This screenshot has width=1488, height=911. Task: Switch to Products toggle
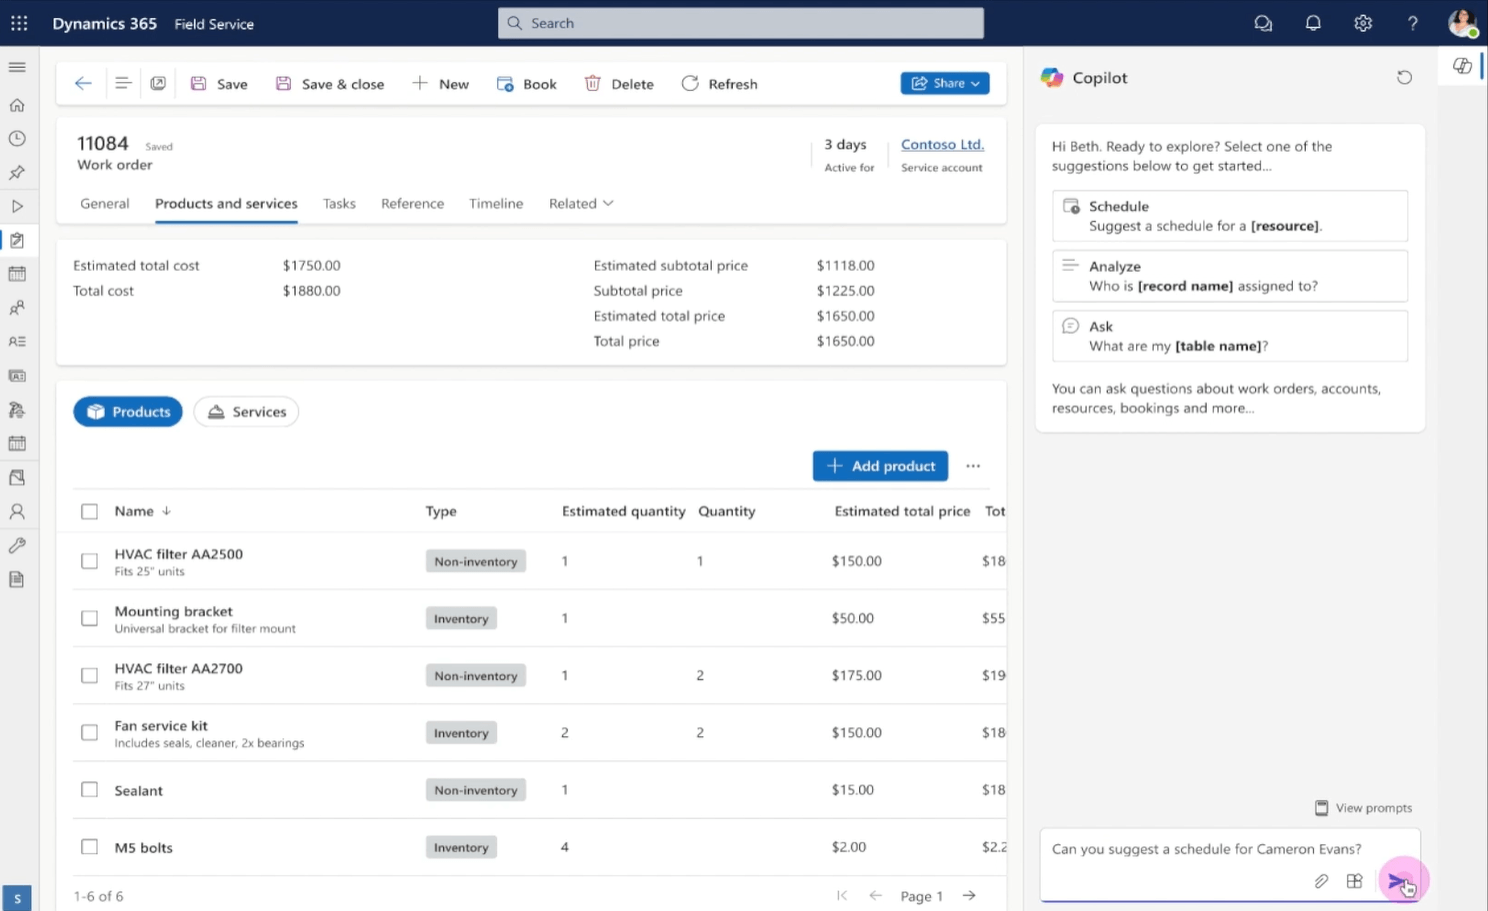pyautogui.click(x=128, y=412)
